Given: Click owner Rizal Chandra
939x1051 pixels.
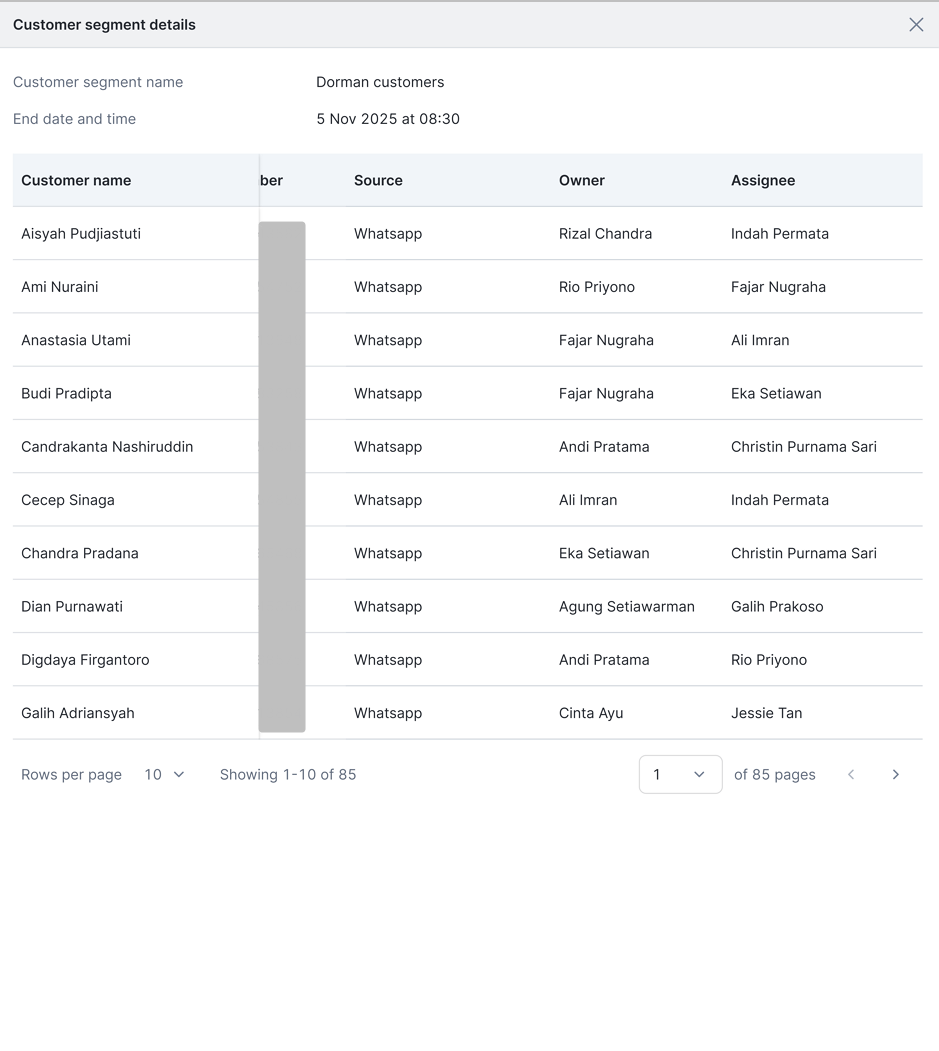Looking at the screenshot, I should pos(605,234).
